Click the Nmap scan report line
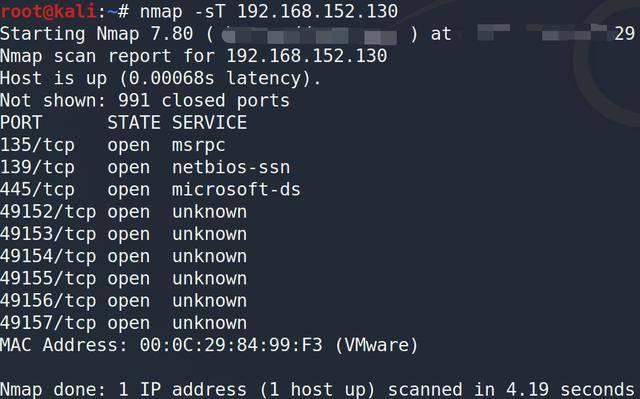This screenshot has width=640, height=399. (x=193, y=56)
